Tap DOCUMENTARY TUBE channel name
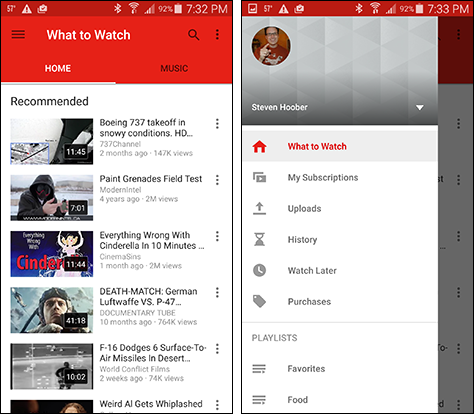This screenshot has height=414, width=474. click(x=137, y=313)
